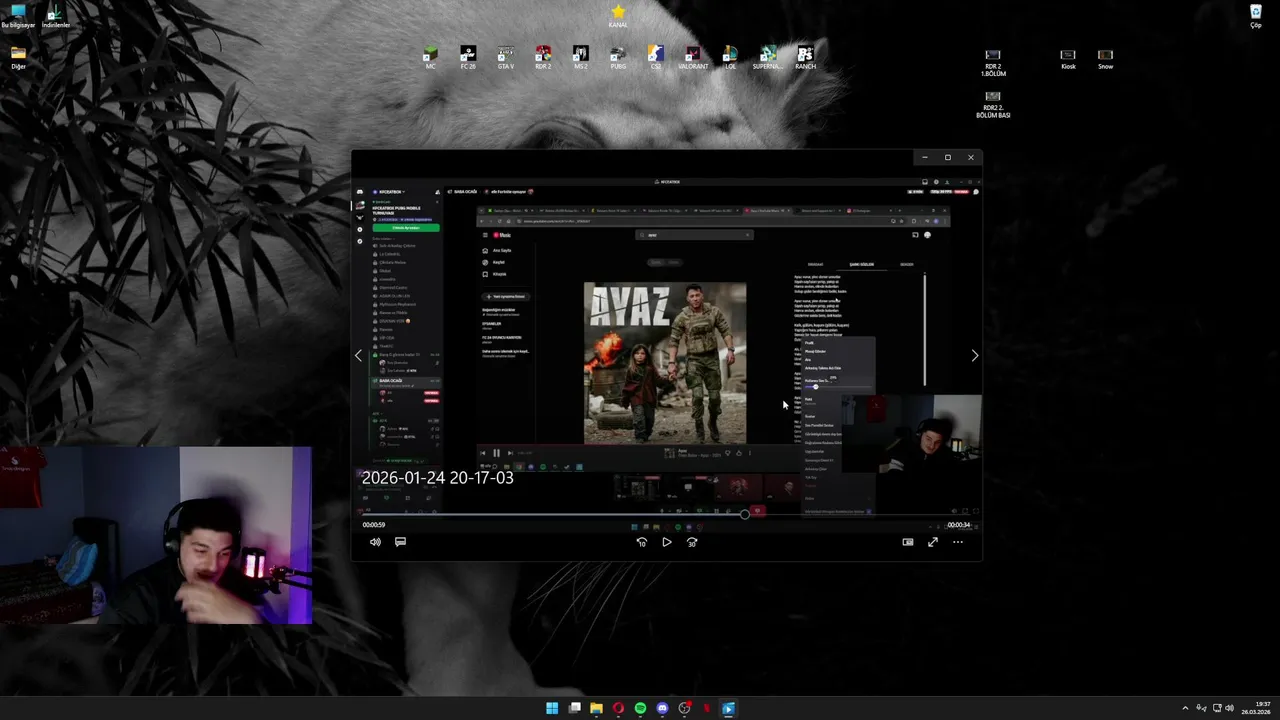Mute the video player volume
1280x720 pixels.
tap(375, 542)
